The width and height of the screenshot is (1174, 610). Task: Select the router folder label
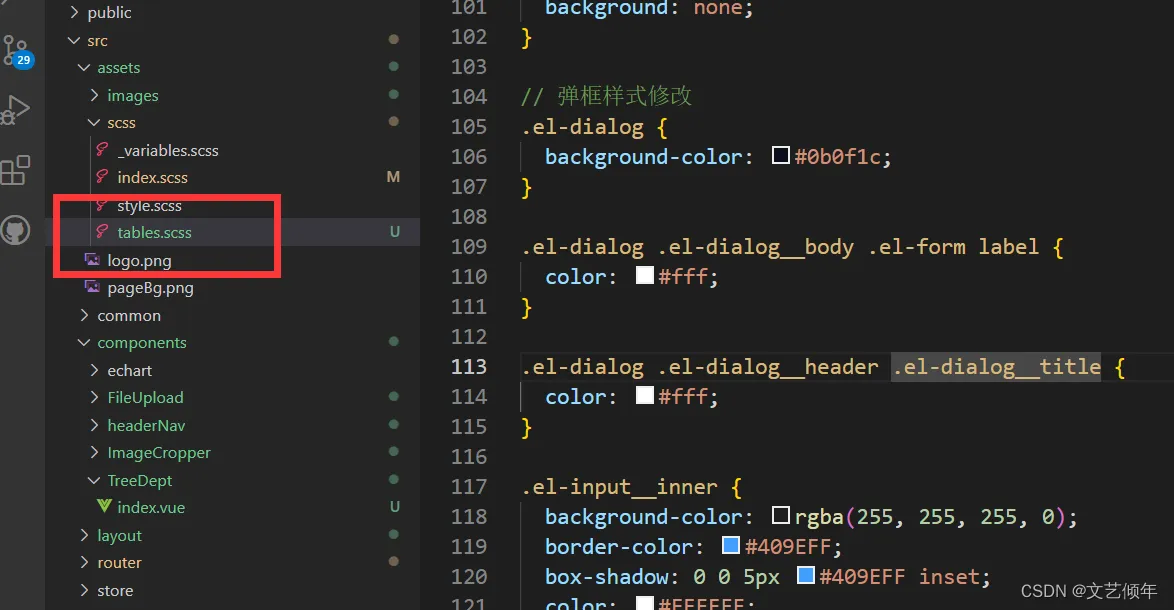coord(119,563)
